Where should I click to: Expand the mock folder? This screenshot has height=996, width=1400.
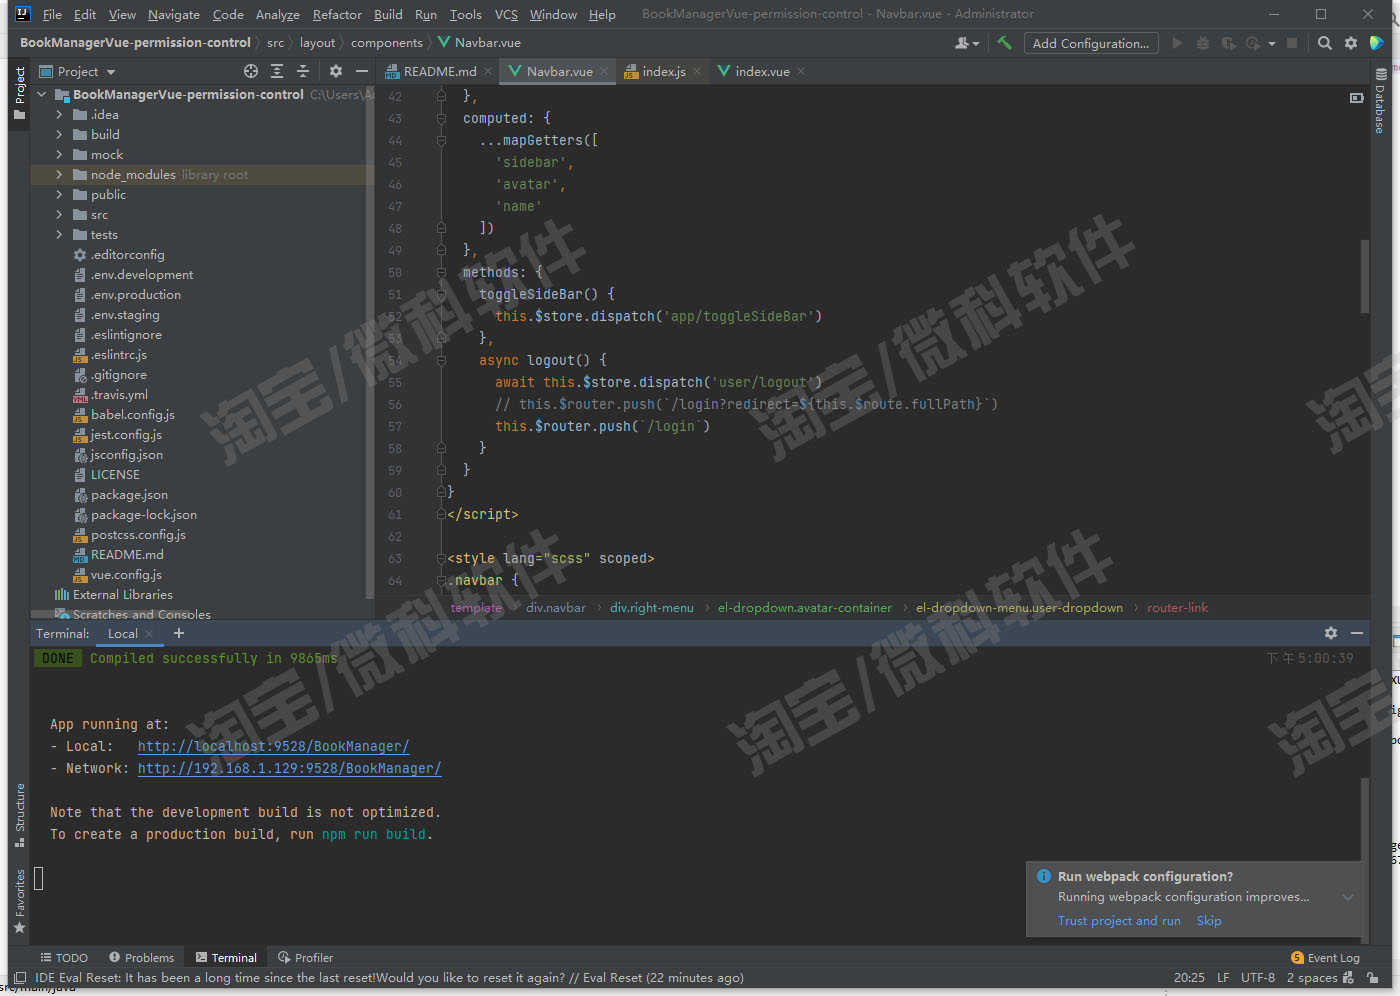coord(59,154)
